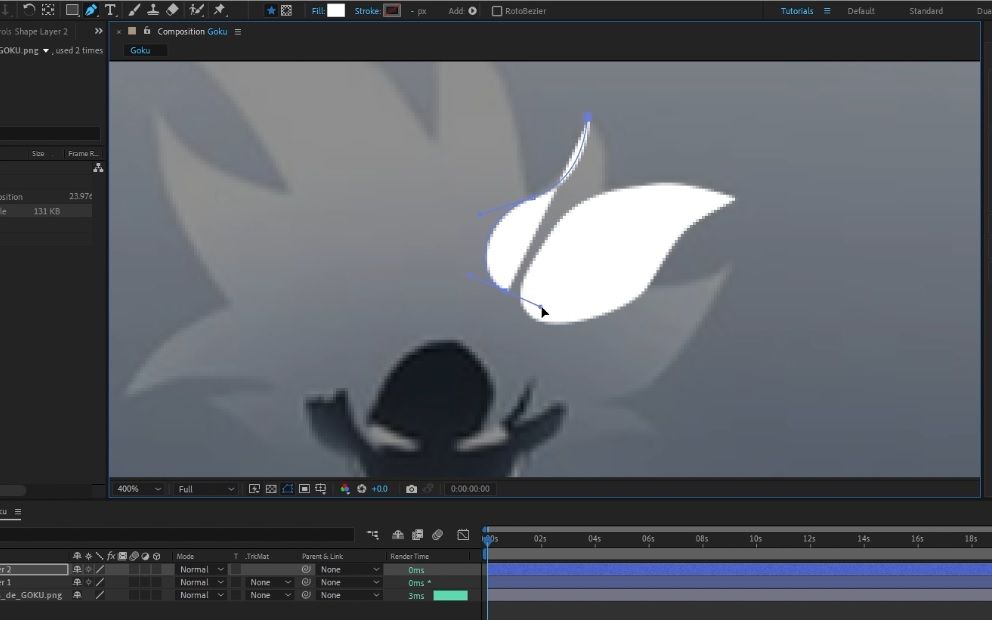This screenshot has height=620, width=992.
Task: Open the Graph Editor
Action: click(x=463, y=535)
